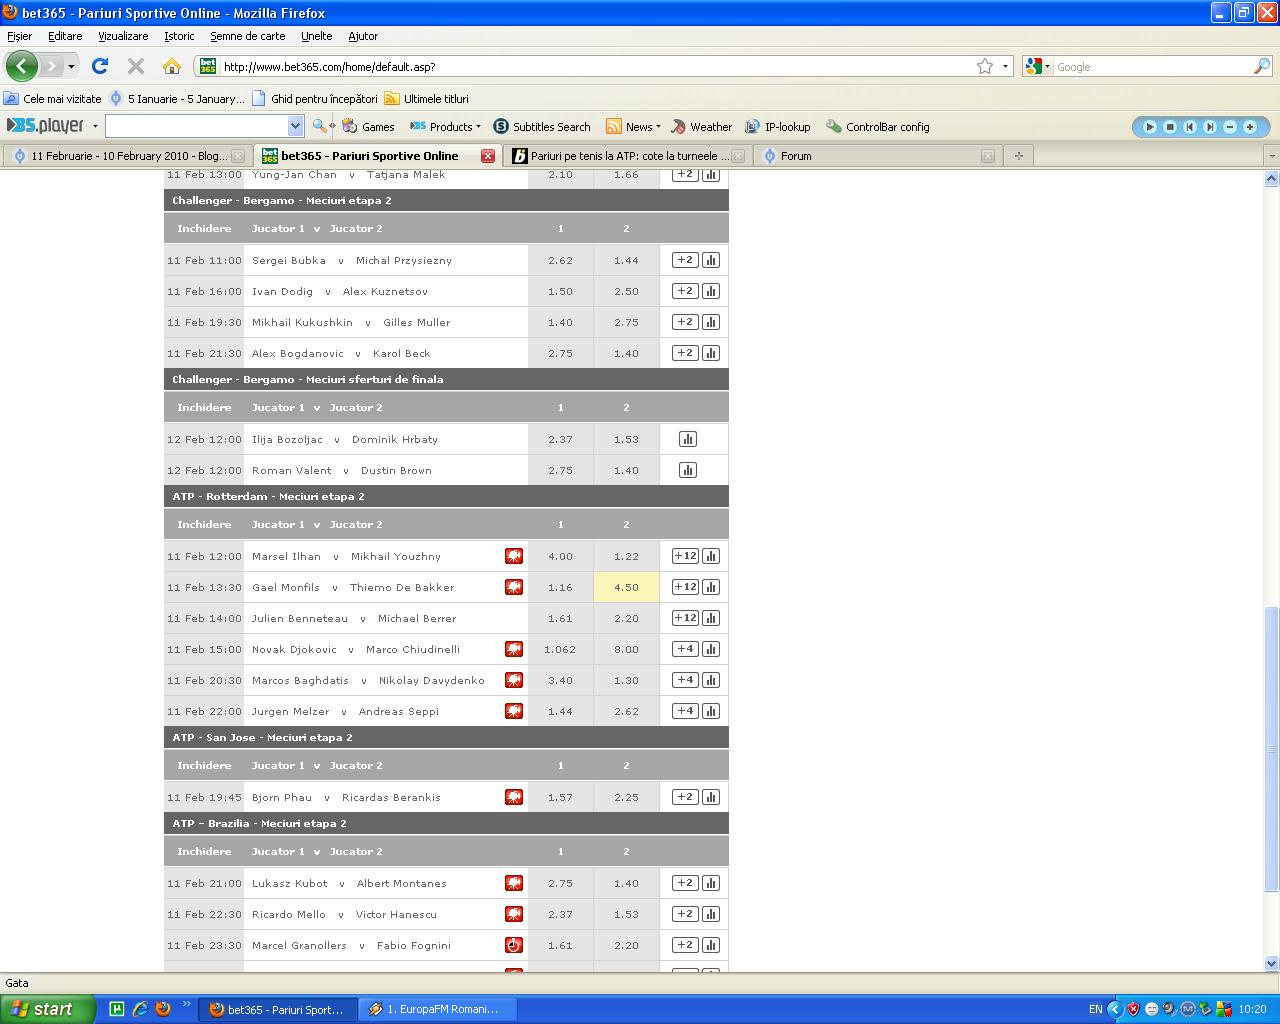This screenshot has height=1024, width=1280.
Task: Open the BS.player search box dropdown
Action: pyautogui.click(x=295, y=126)
